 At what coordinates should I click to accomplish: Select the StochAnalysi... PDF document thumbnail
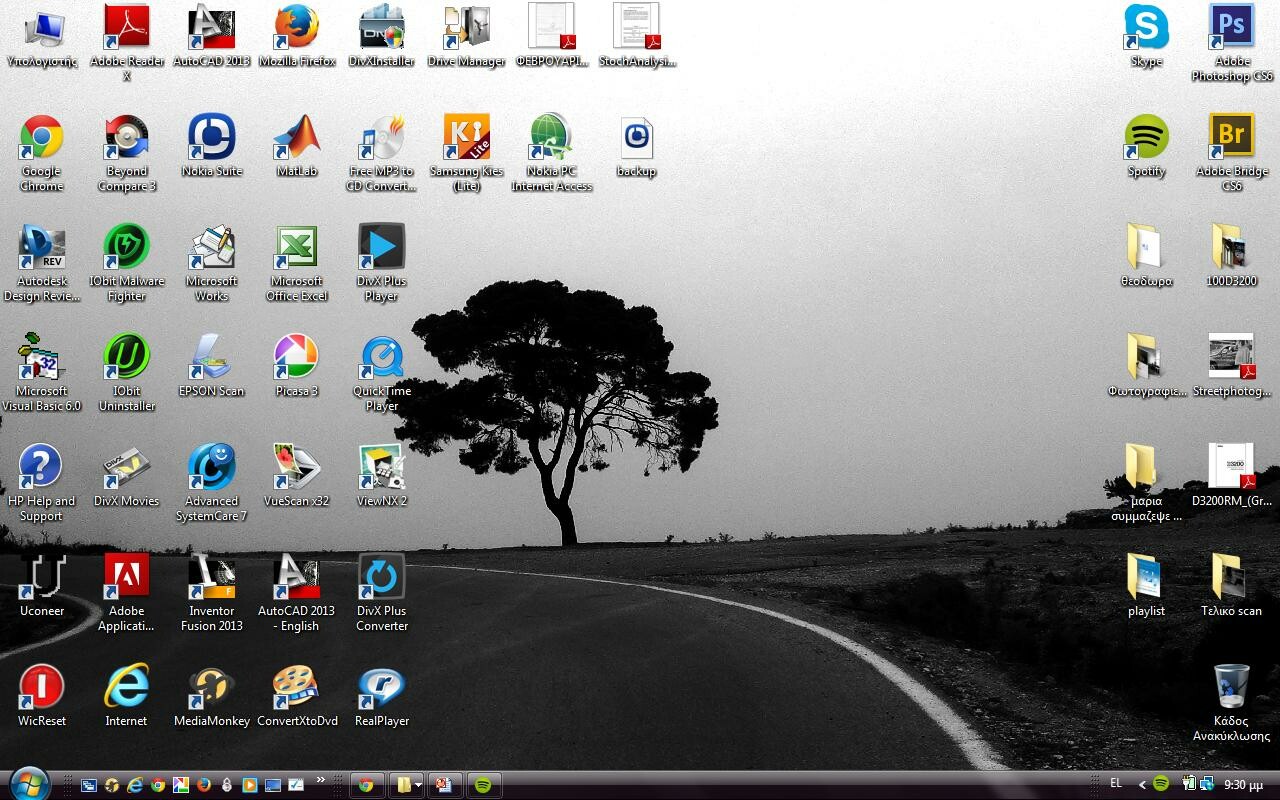click(637, 28)
